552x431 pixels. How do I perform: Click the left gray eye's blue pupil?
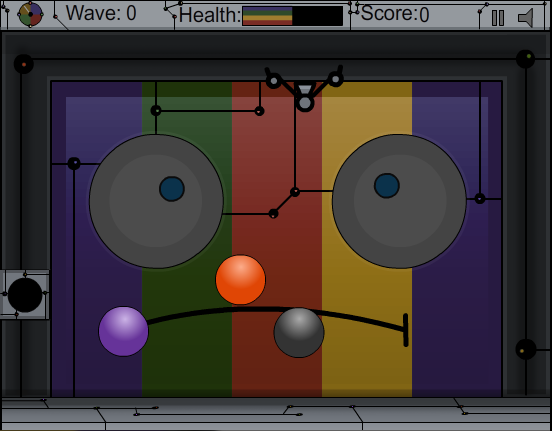tap(172, 189)
